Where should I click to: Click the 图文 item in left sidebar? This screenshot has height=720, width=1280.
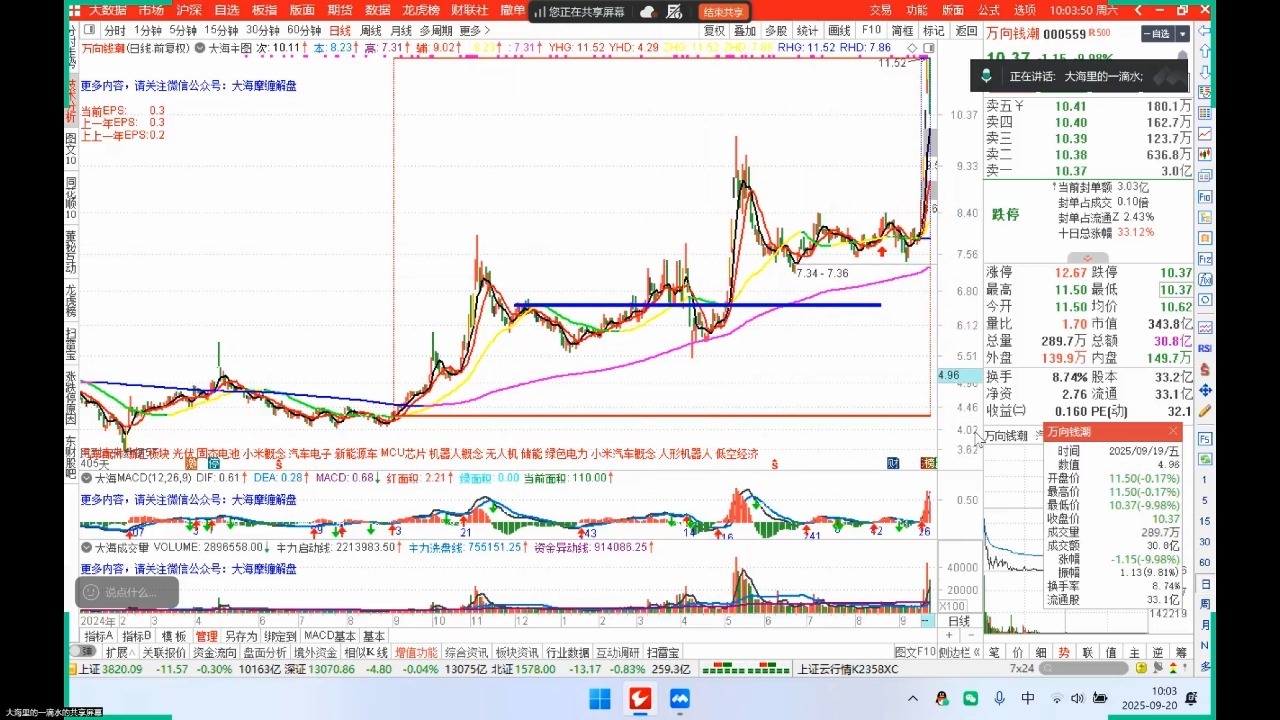72,147
